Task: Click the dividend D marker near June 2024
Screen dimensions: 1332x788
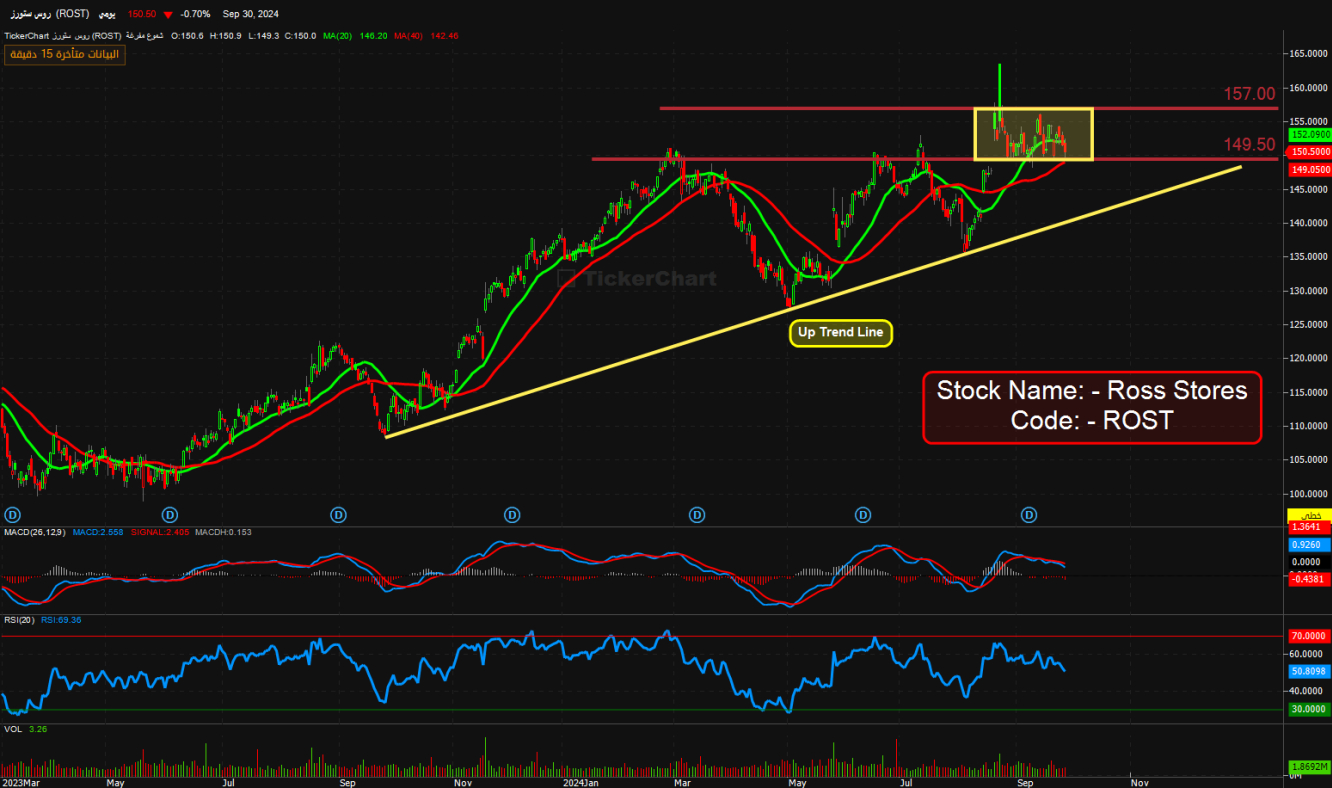Action: 863,515
